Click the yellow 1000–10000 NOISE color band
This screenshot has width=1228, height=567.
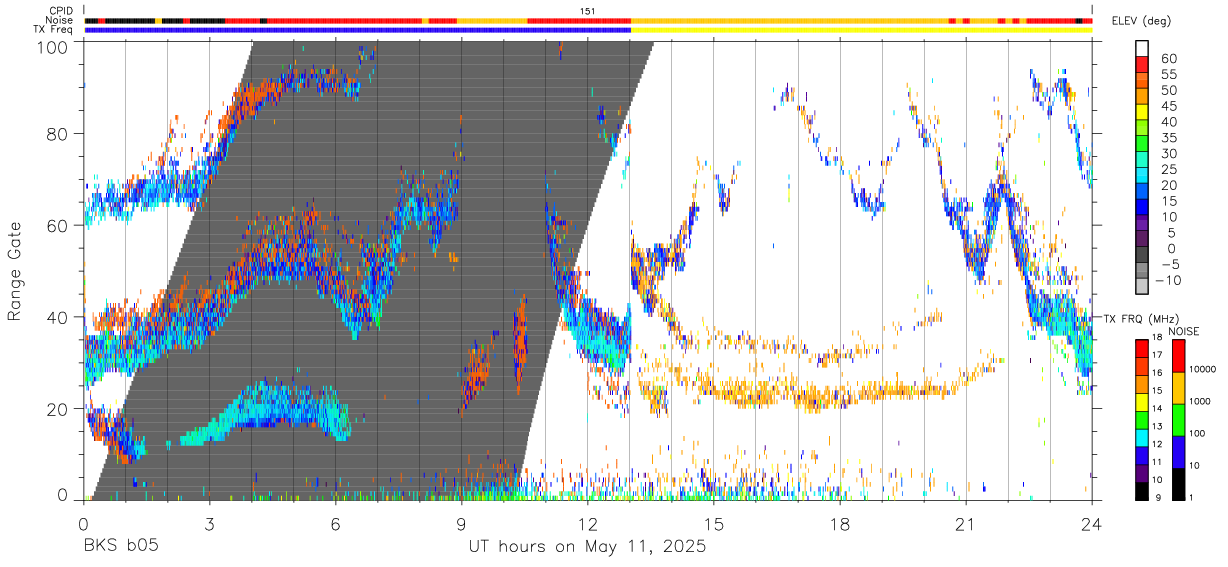coord(1177,388)
